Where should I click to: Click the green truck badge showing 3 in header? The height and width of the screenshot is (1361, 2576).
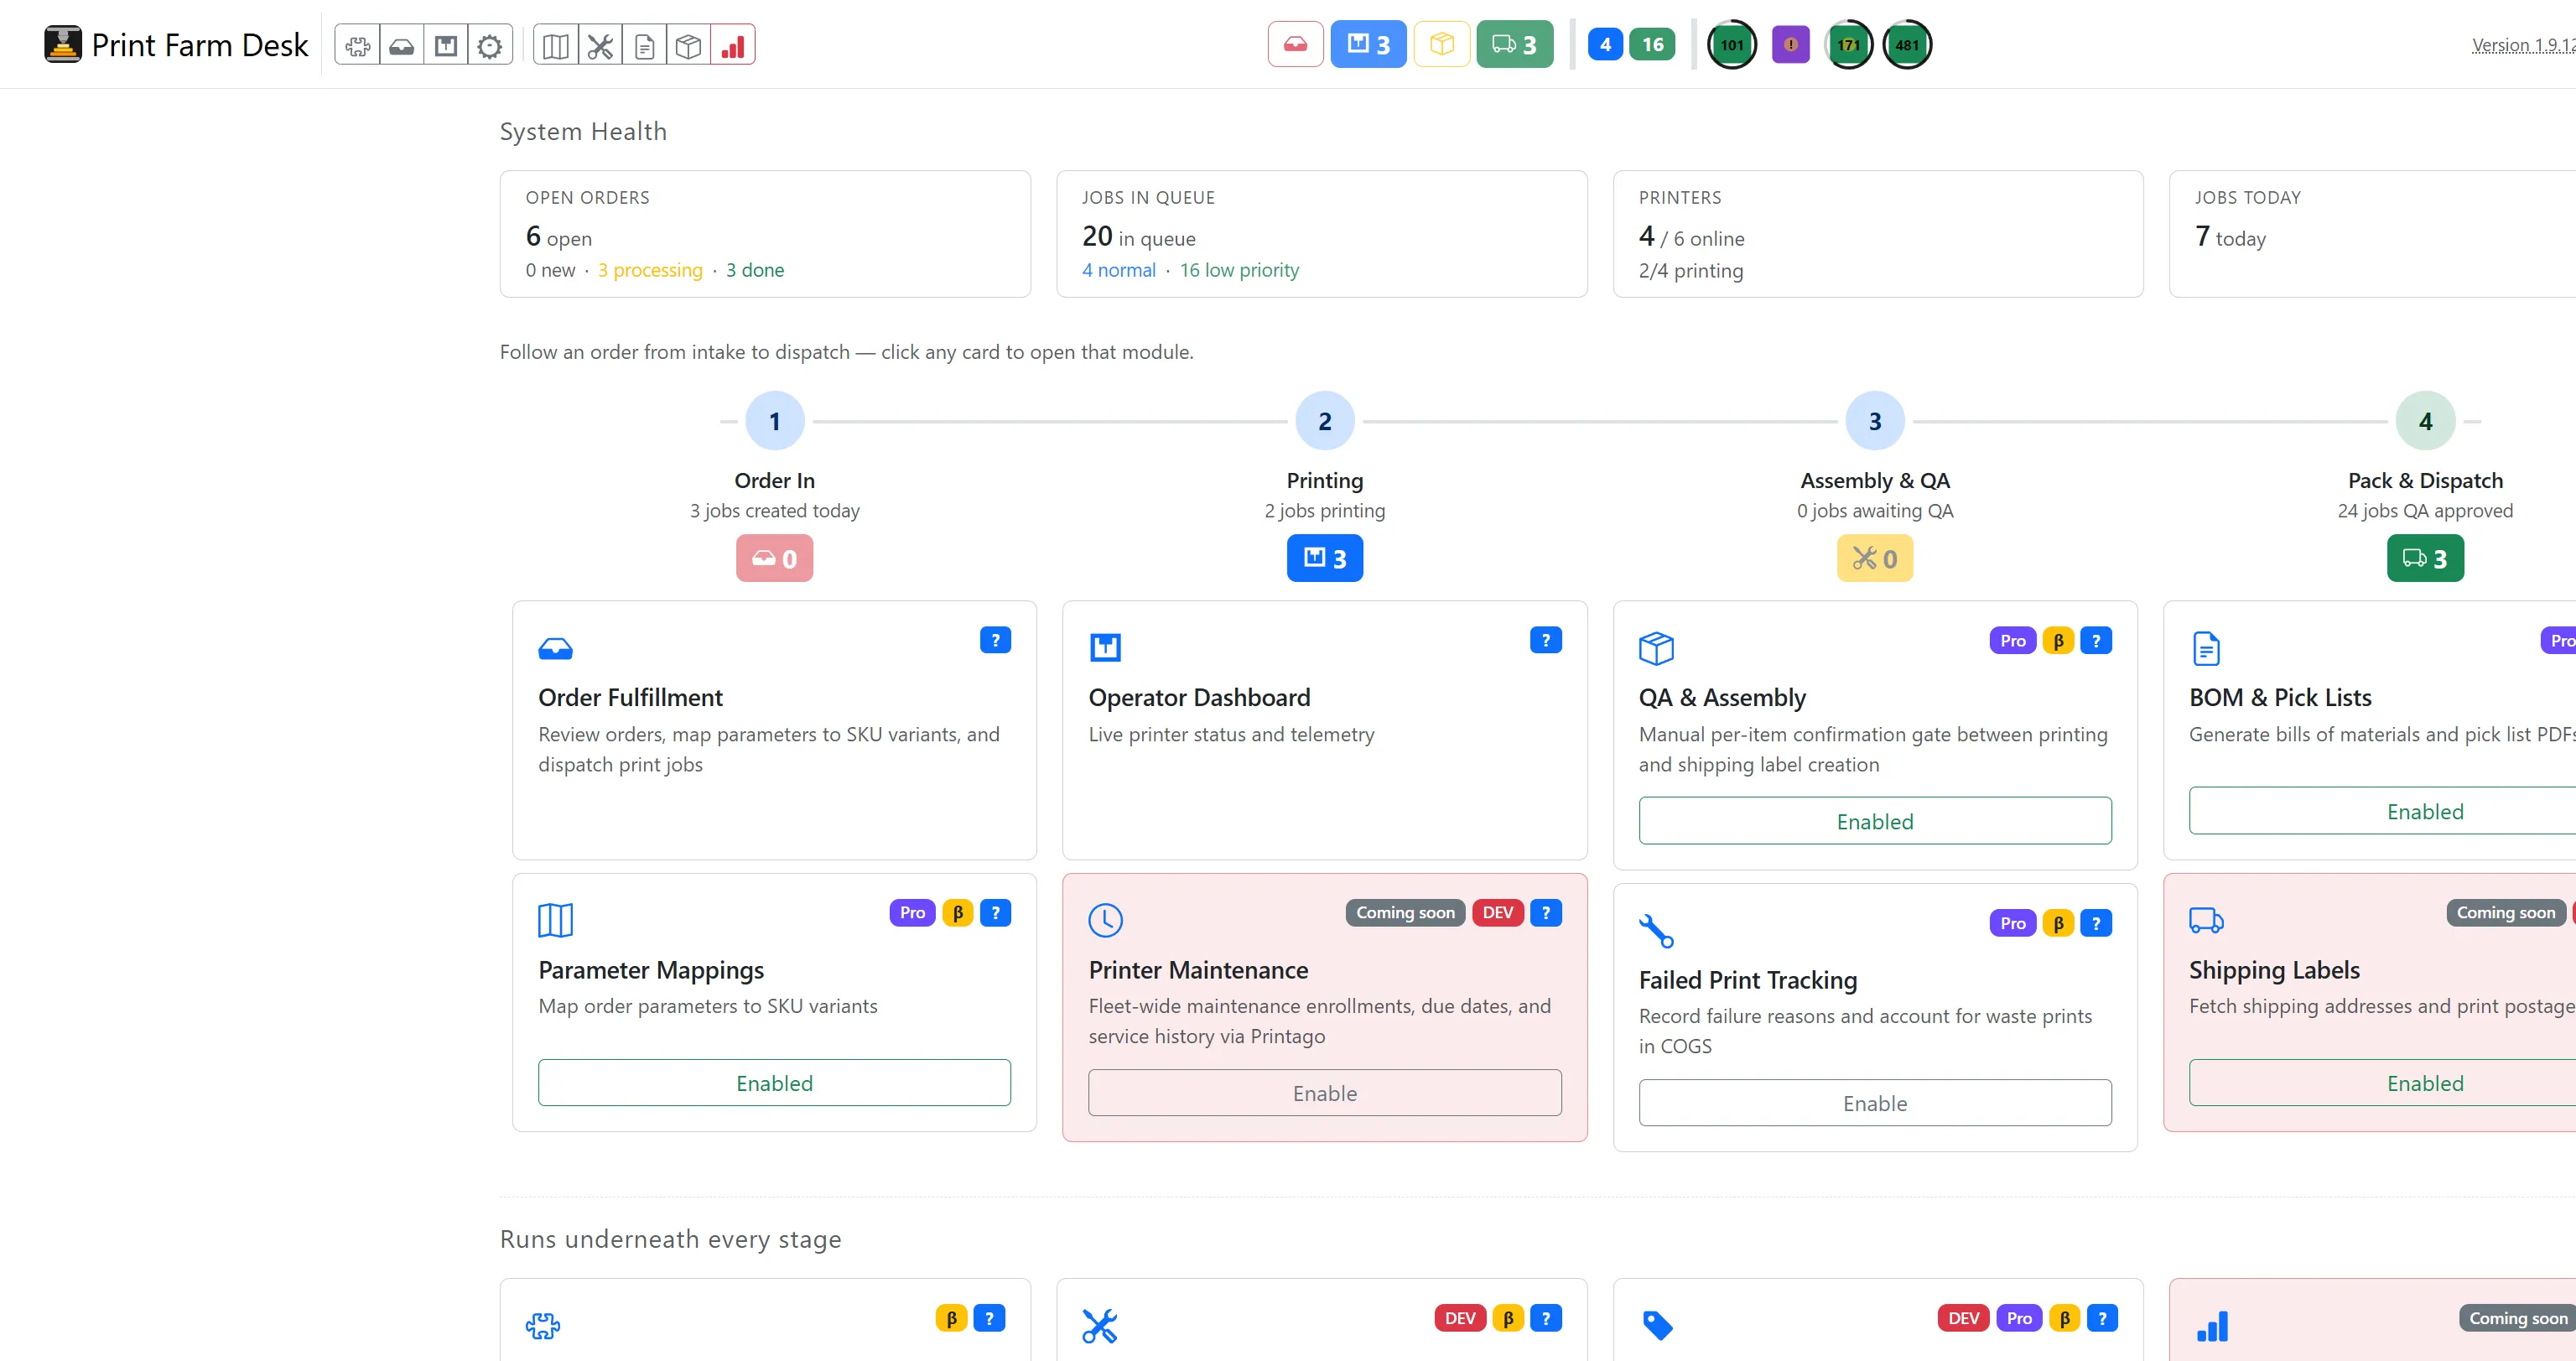tap(1514, 44)
